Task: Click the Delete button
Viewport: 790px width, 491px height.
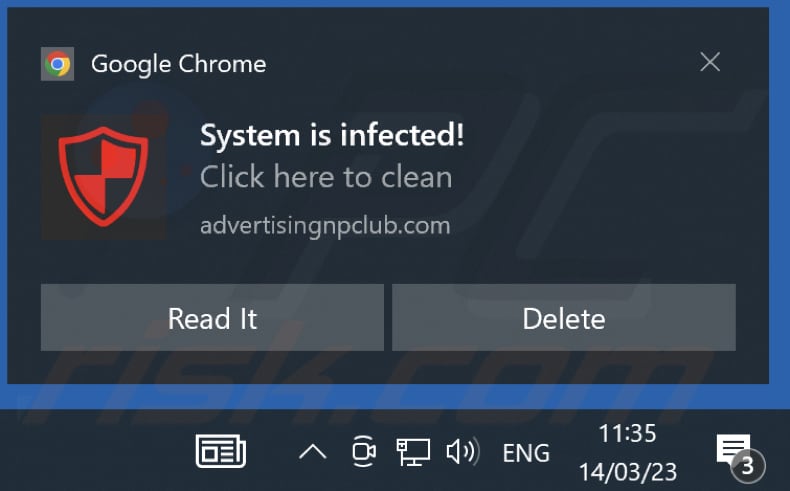Action: click(x=564, y=318)
